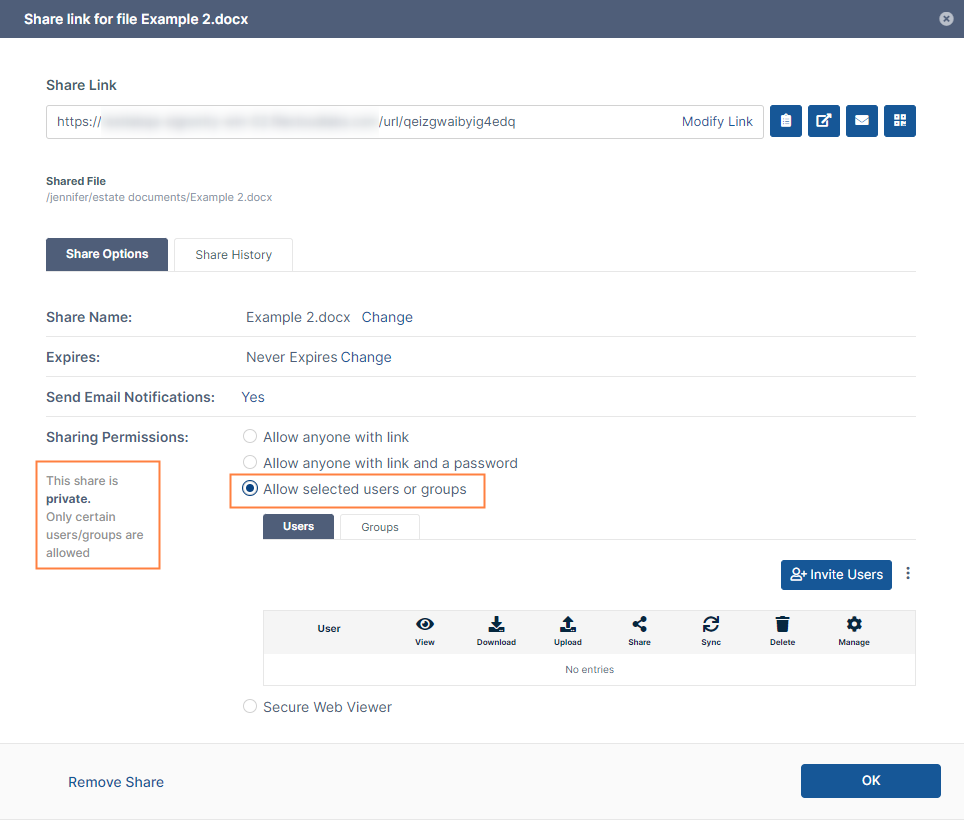Screen dimensions: 964x820
Task: Click Remove Share link
Action: (x=116, y=782)
